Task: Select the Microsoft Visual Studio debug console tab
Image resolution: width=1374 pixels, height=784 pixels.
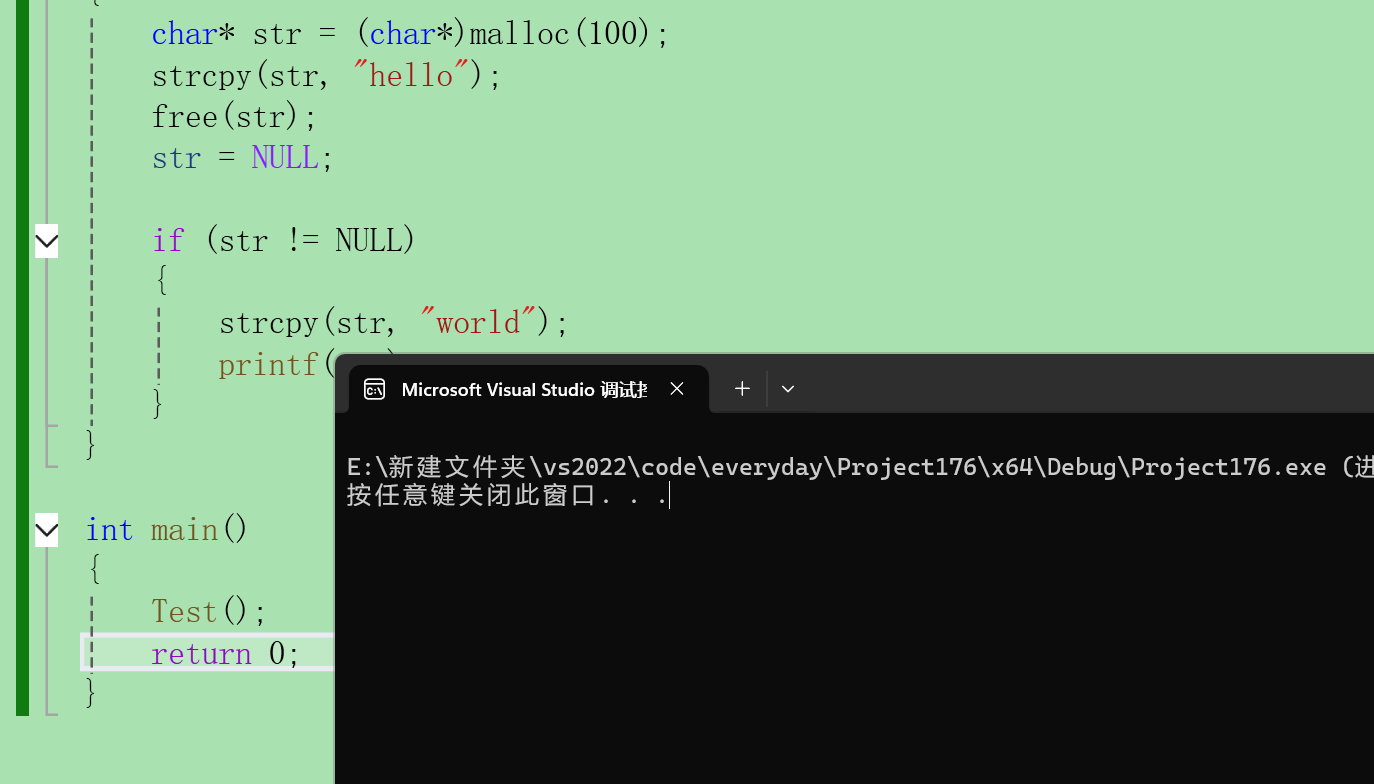Action: 529,389
